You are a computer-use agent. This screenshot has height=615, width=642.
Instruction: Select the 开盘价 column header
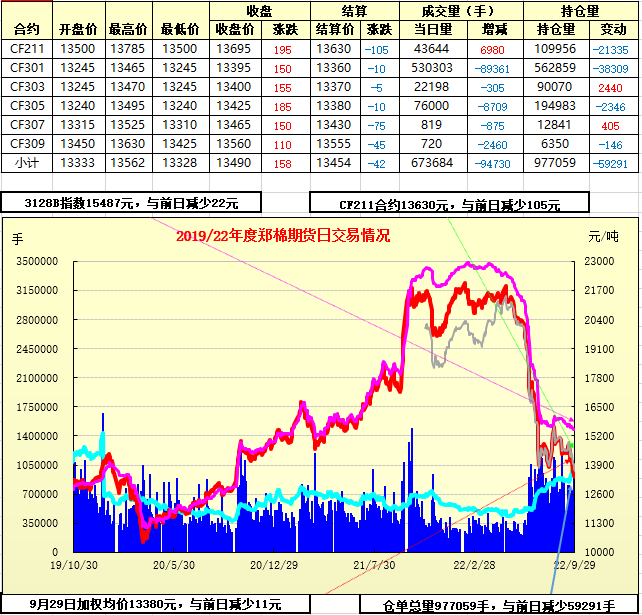(78, 29)
